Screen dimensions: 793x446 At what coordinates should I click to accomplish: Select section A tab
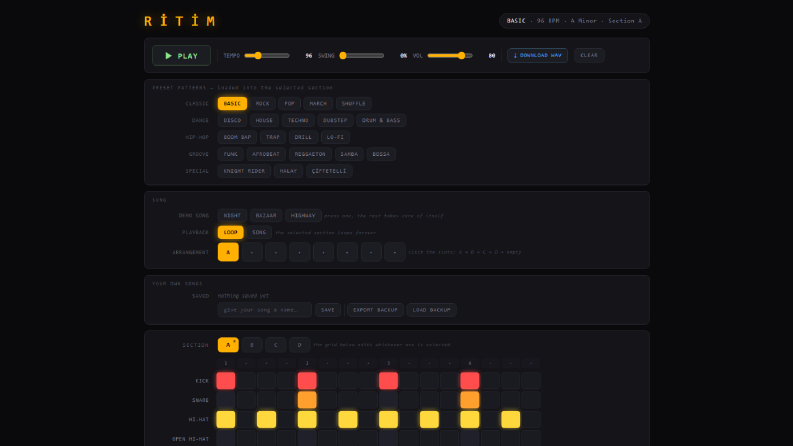[x=228, y=345]
